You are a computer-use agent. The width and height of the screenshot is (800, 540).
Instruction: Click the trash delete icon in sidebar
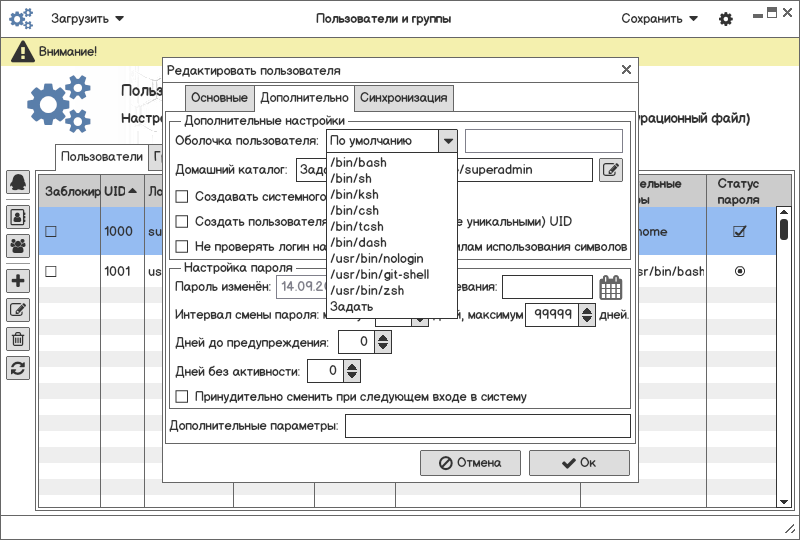tap(18, 339)
